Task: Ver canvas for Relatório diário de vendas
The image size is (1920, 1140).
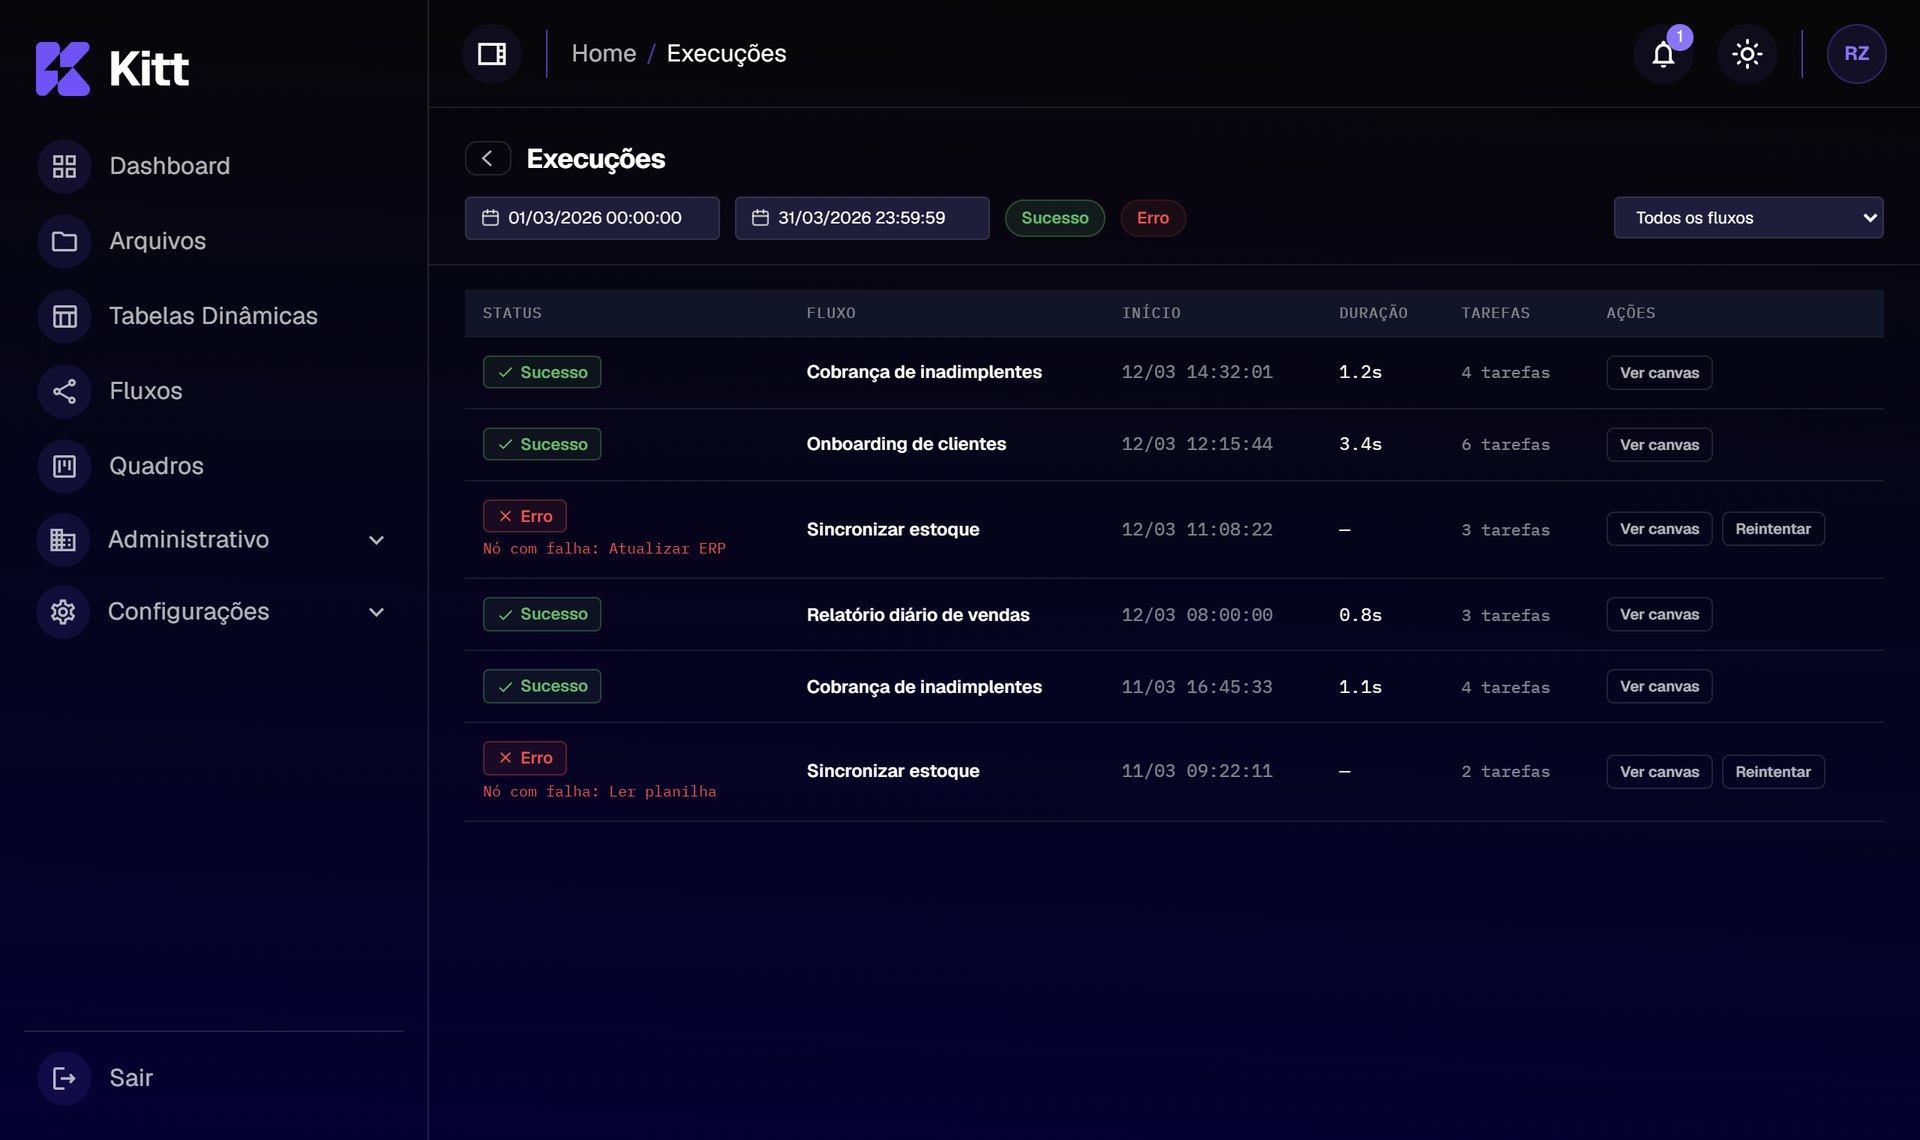Action: click(x=1659, y=615)
